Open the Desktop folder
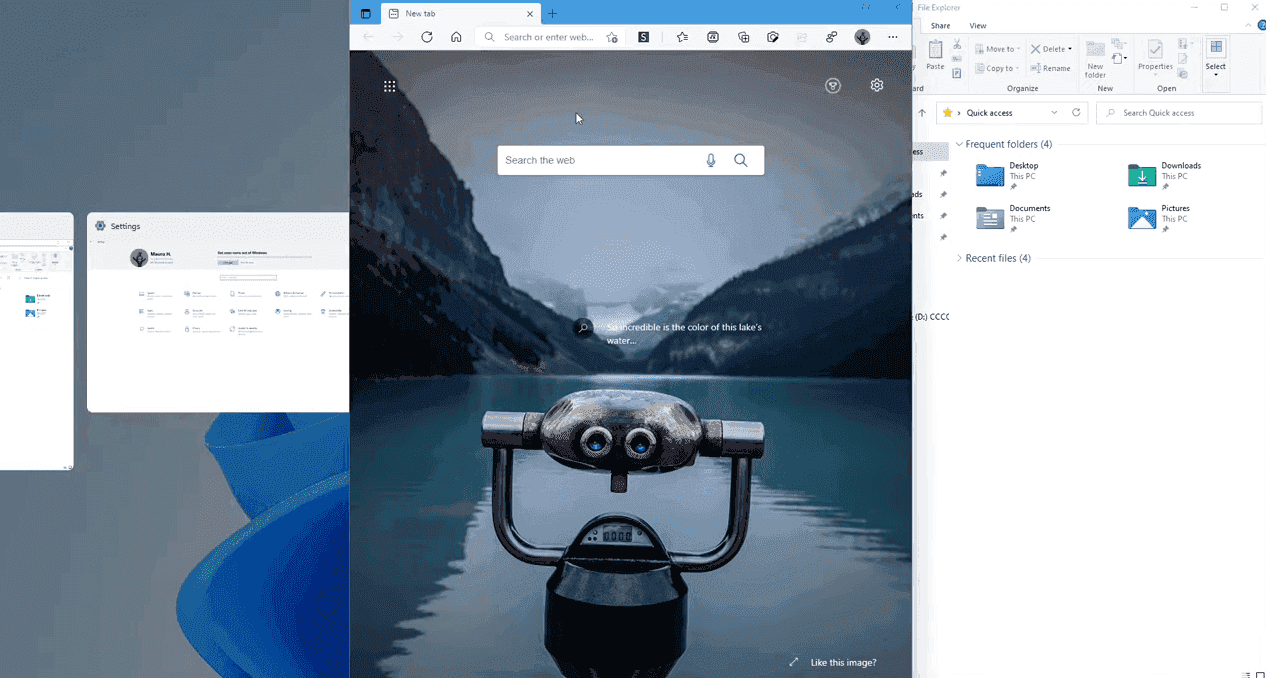The width and height of the screenshot is (1266, 678). (x=1009, y=175)
